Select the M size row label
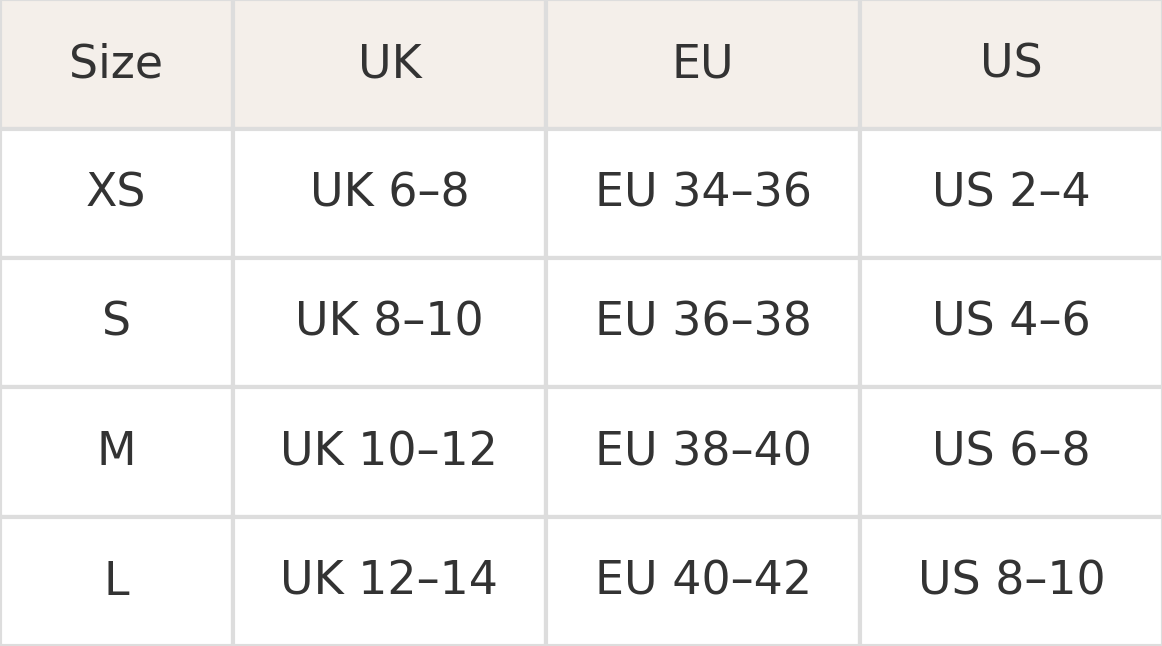 [x=116, y=451]
